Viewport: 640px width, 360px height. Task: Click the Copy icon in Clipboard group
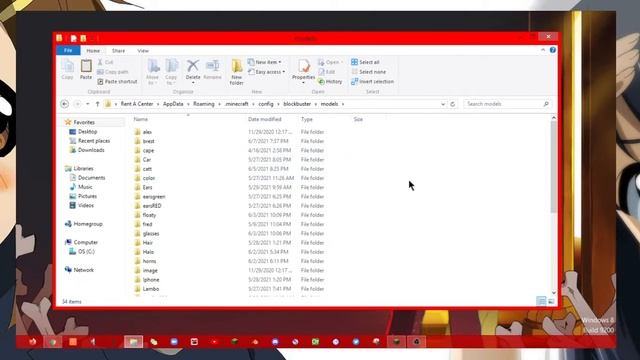(67, 69)
